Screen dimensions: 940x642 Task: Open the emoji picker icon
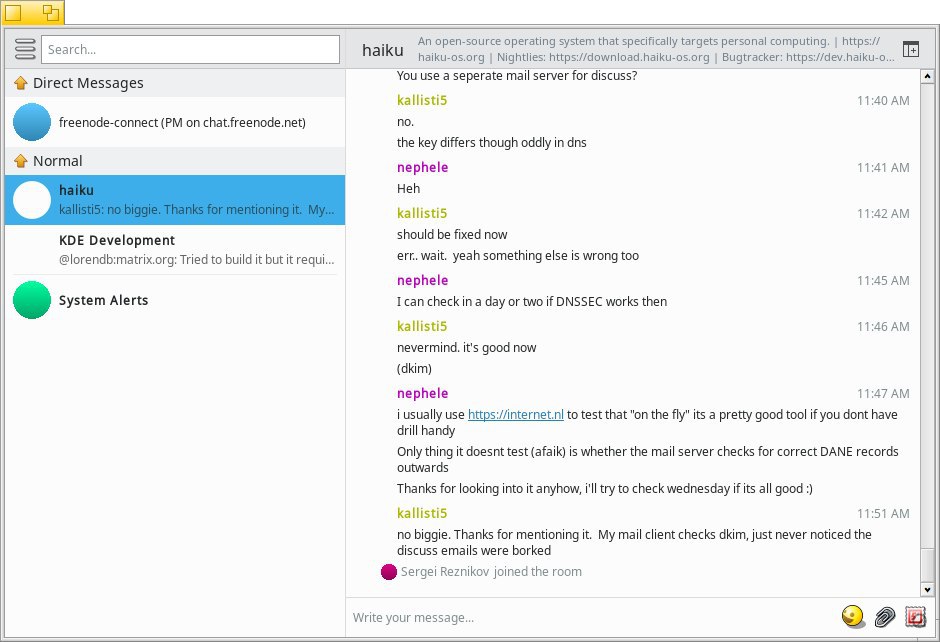pyautogui.click(x=852, y=616)
